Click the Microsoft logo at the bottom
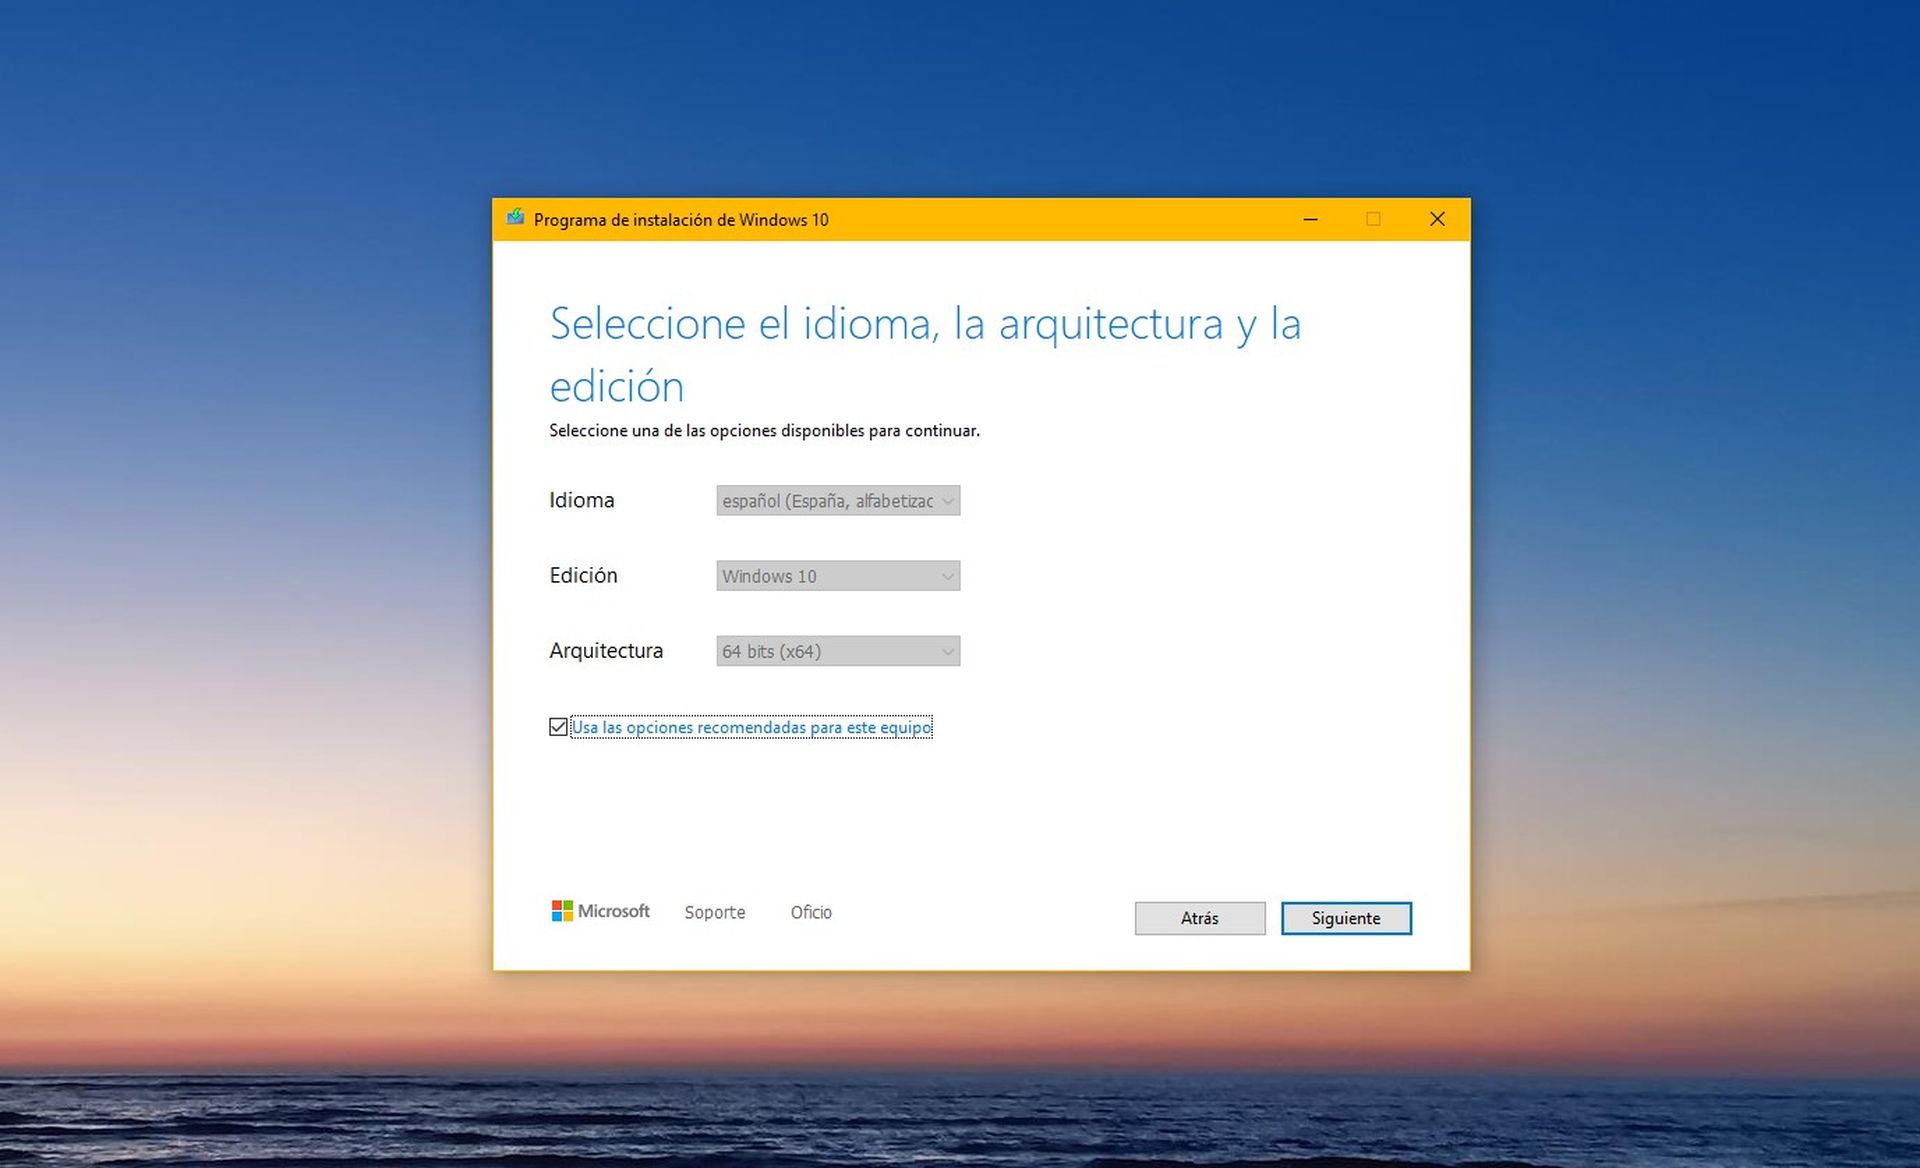The width and height of the screenshot is (1920, 1168). pos(600,911)
